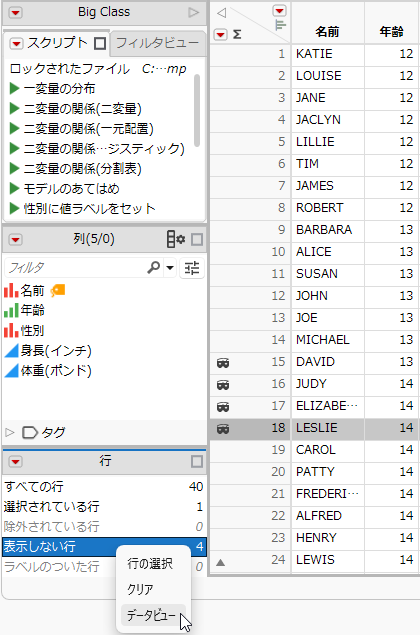Click the KATIE name cell
420x635 pixels.
point(328,53)
